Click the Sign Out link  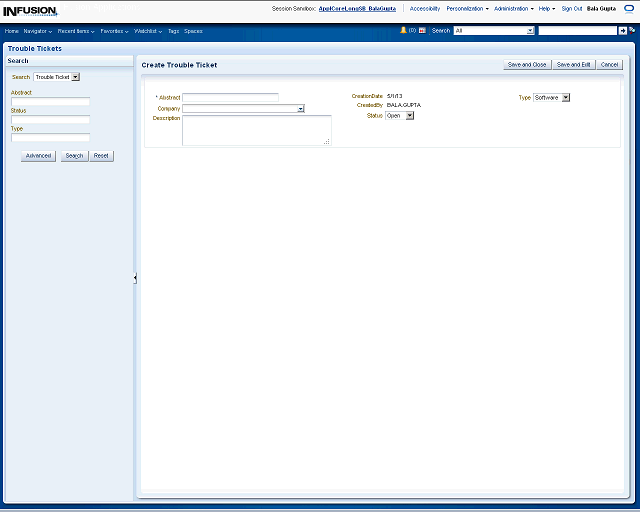click(x=572, y=8)
